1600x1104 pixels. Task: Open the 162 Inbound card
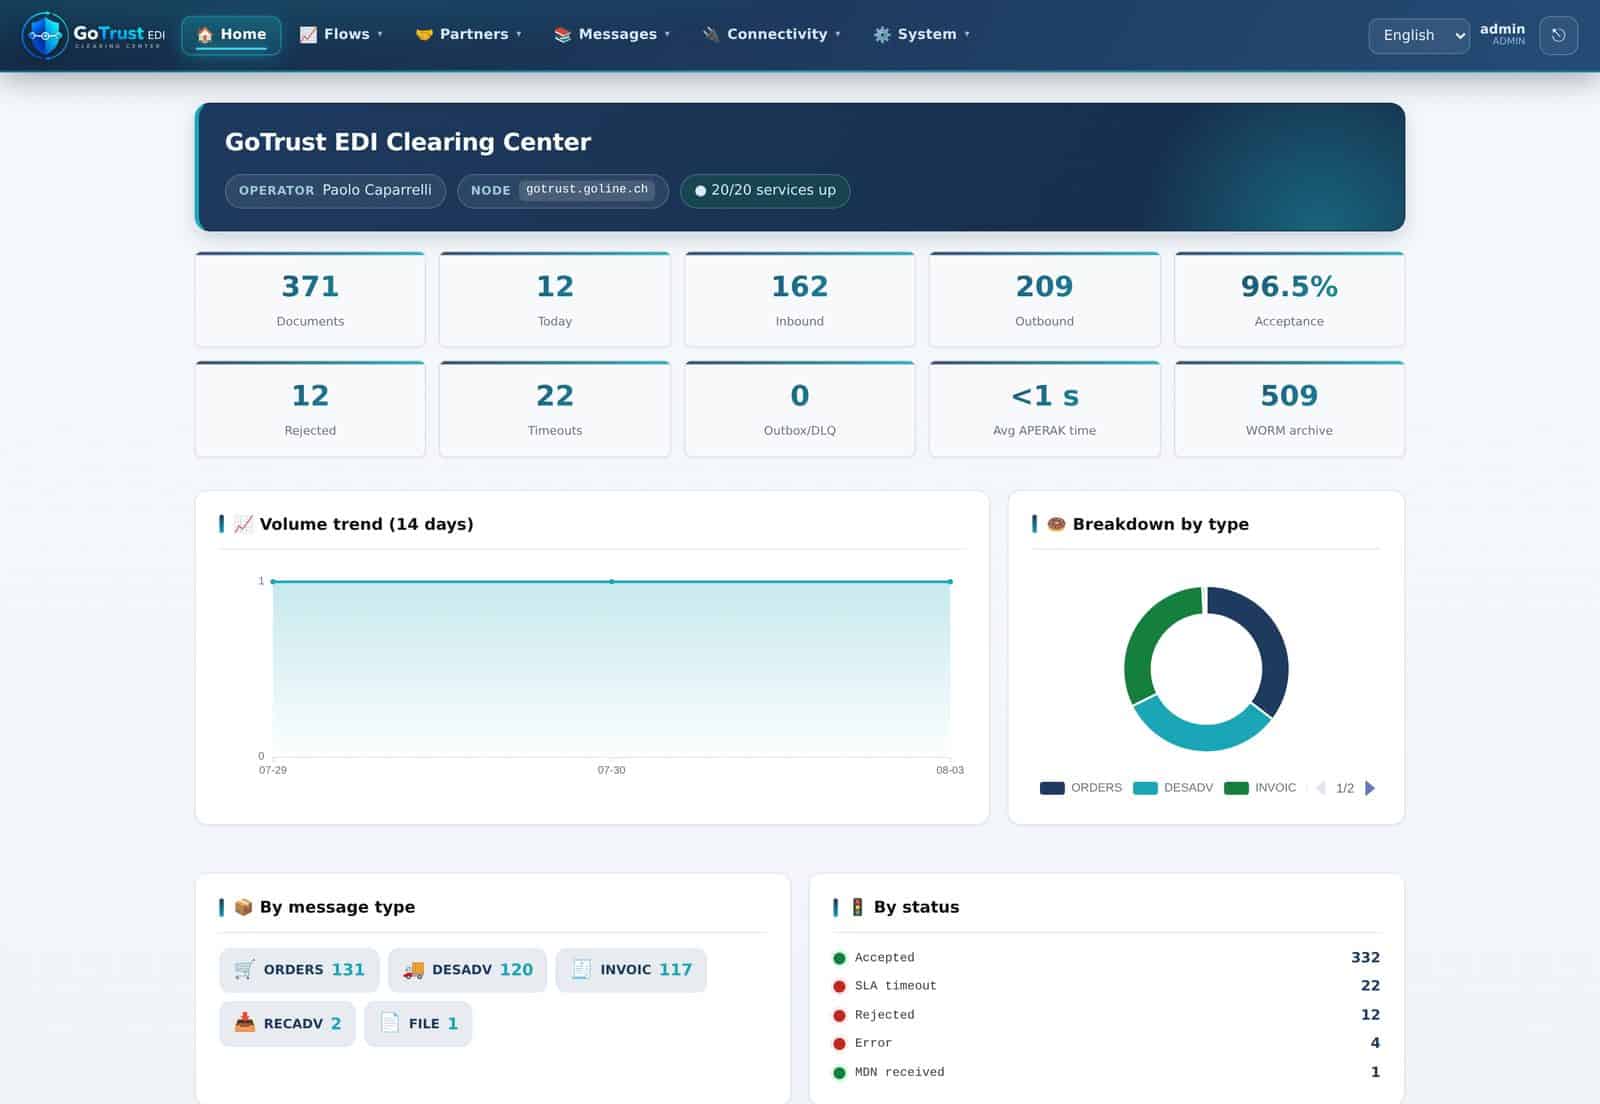(x=800, y=300)
